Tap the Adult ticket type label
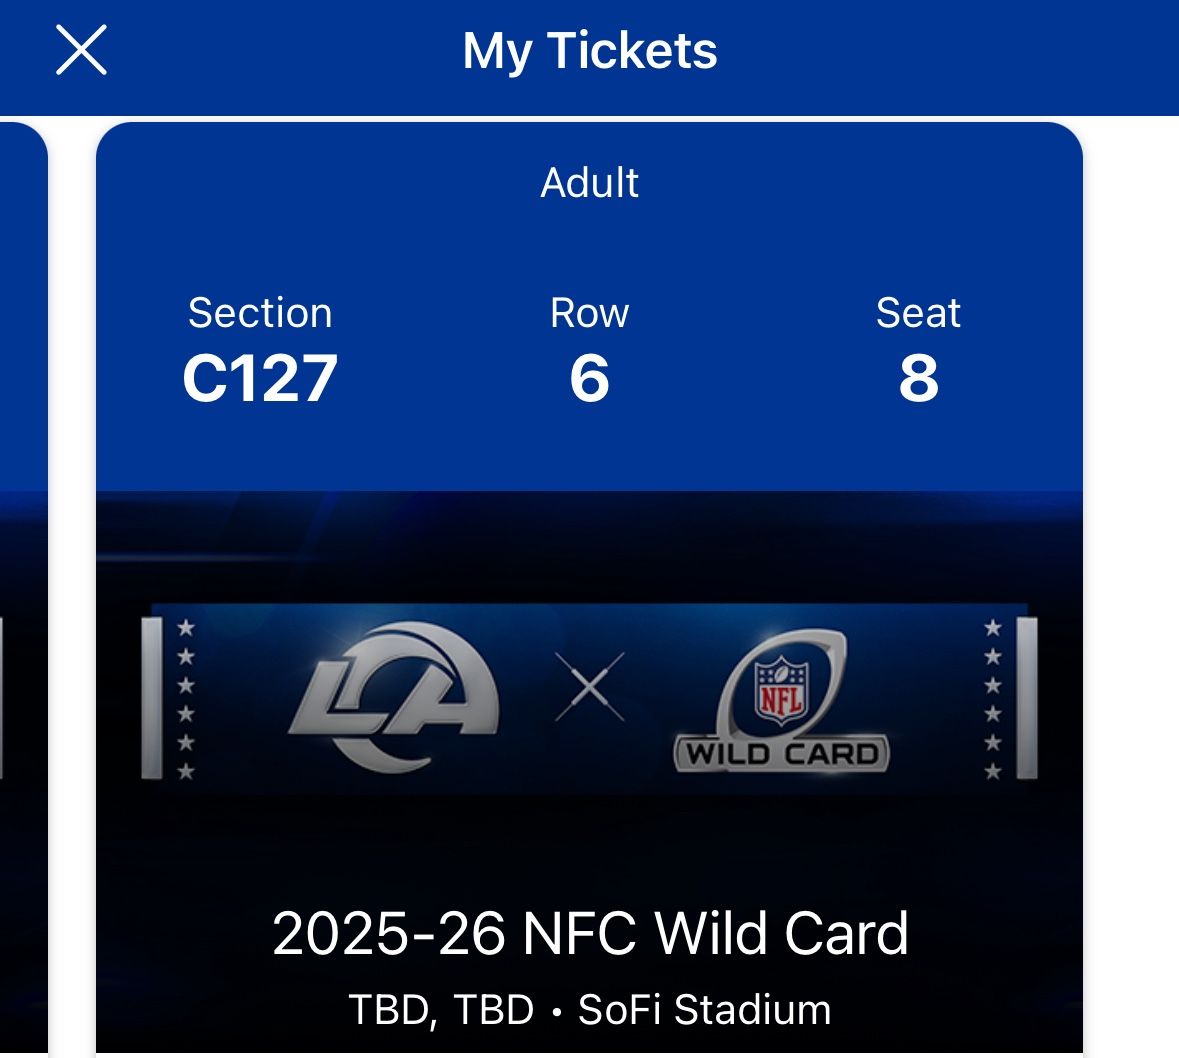Image resolution: width=1179 pixels, height=1058 pixels. (589, 183)
